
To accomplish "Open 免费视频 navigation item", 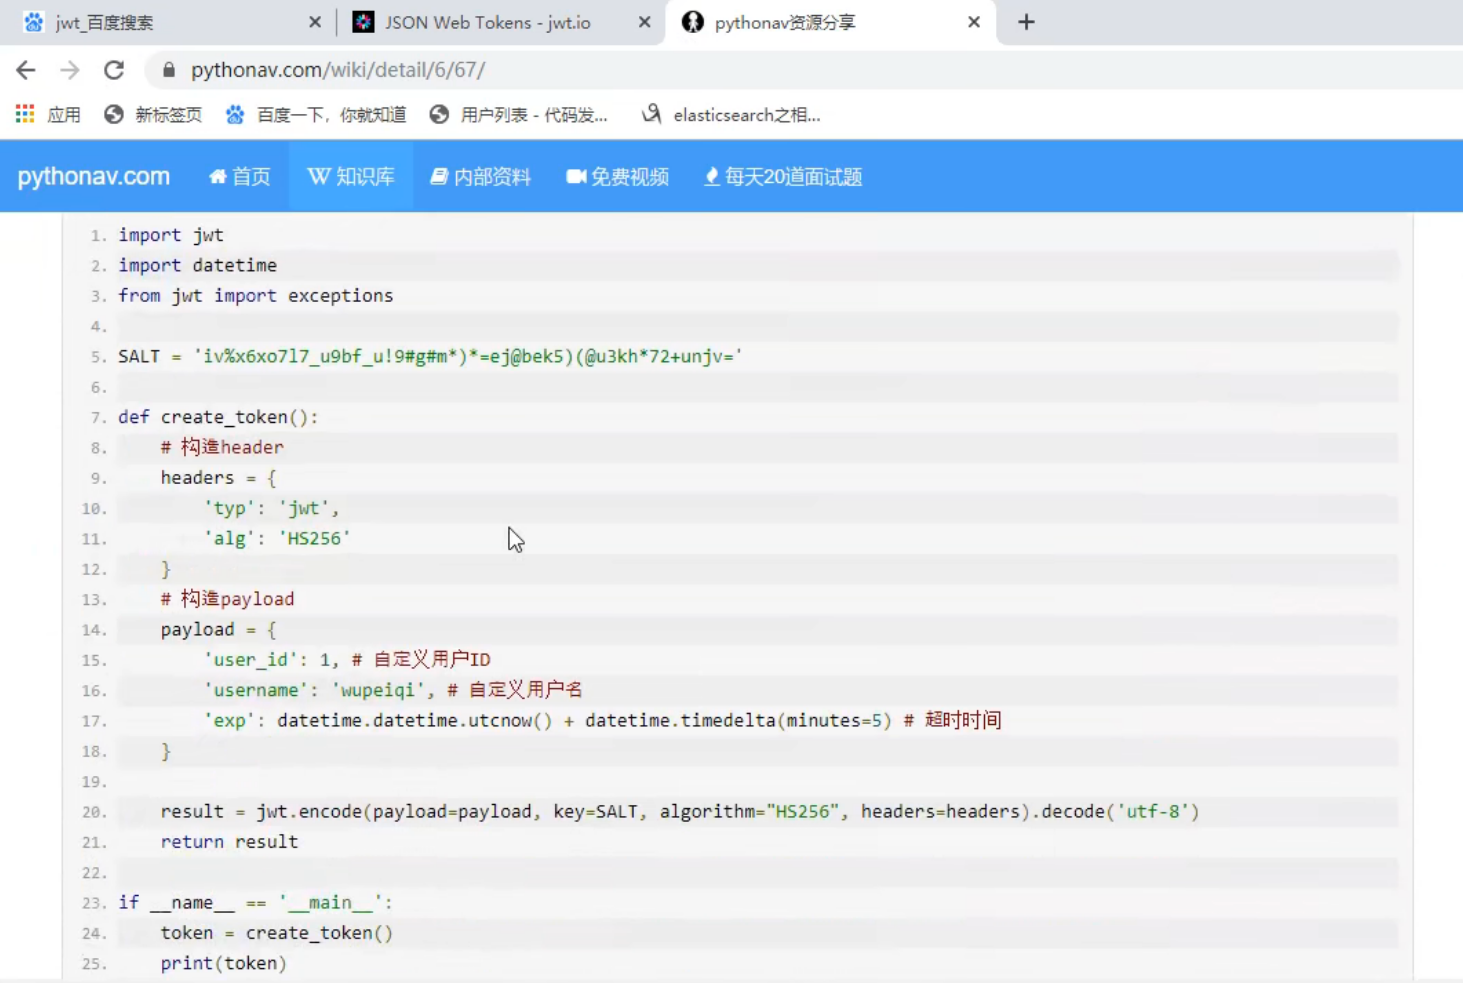I will pos(618,177).
